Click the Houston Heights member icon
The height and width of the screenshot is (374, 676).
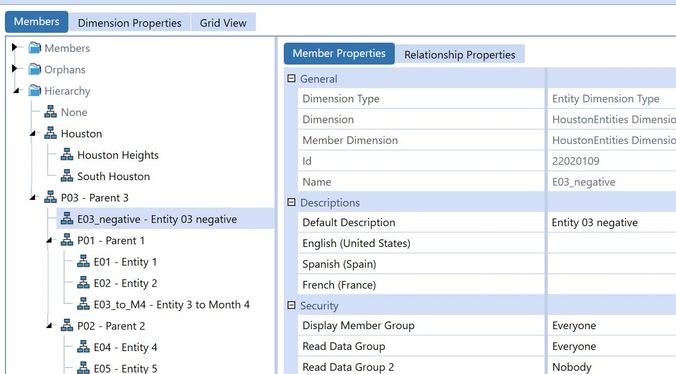pos(67,154)
